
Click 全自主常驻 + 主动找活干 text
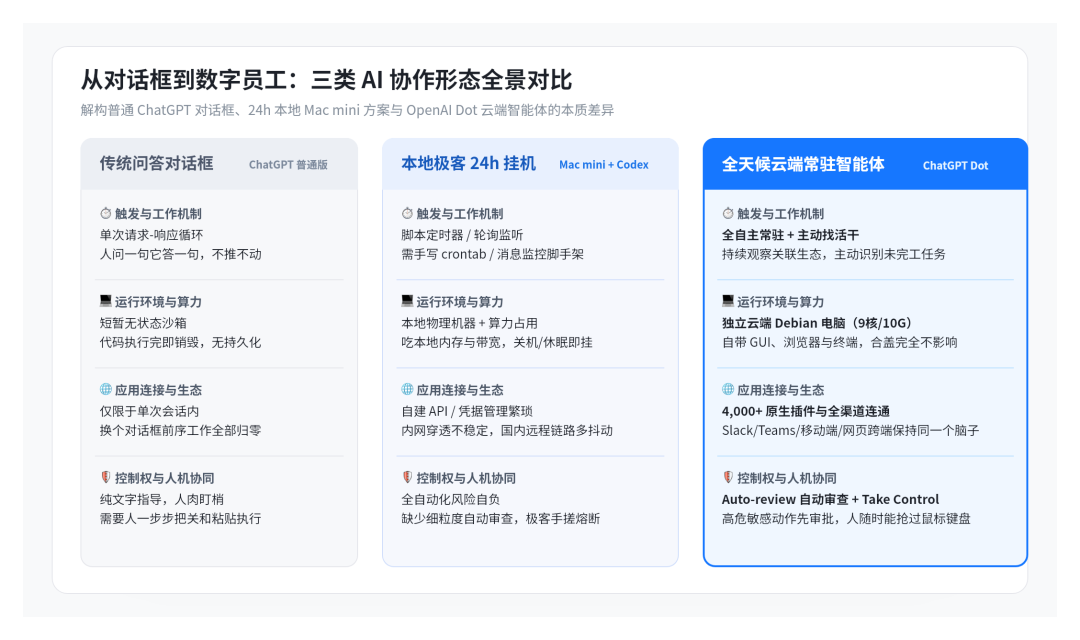click(790, 235)
